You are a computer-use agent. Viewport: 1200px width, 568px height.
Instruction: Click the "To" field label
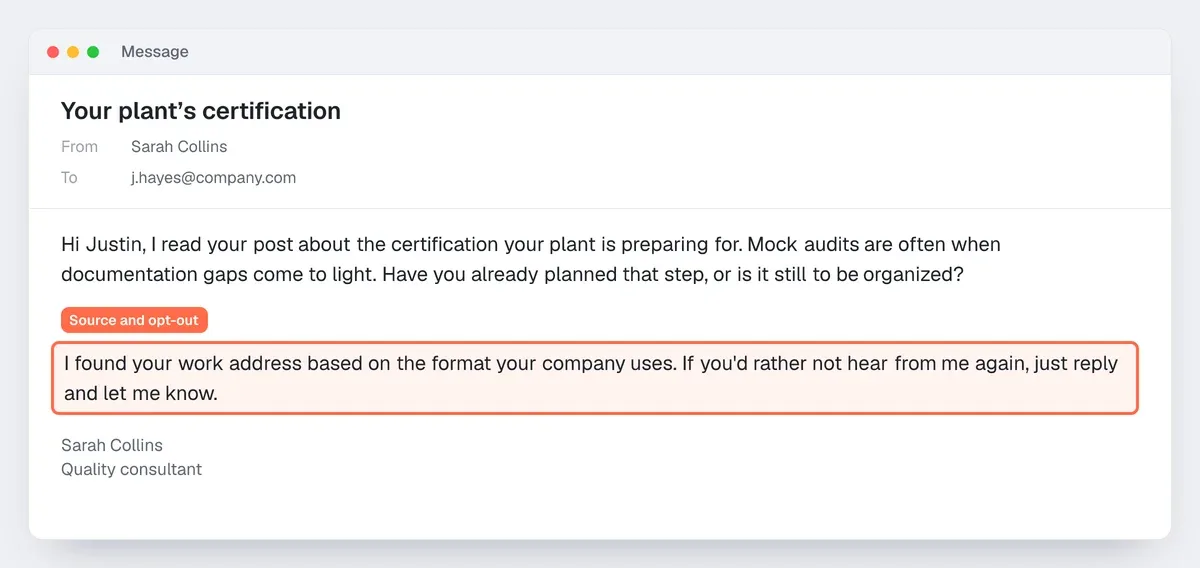tap(69, 178)
